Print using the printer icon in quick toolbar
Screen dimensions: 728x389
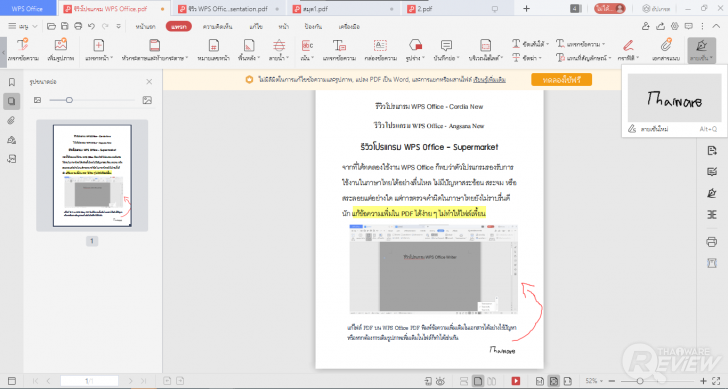(78, 26)
